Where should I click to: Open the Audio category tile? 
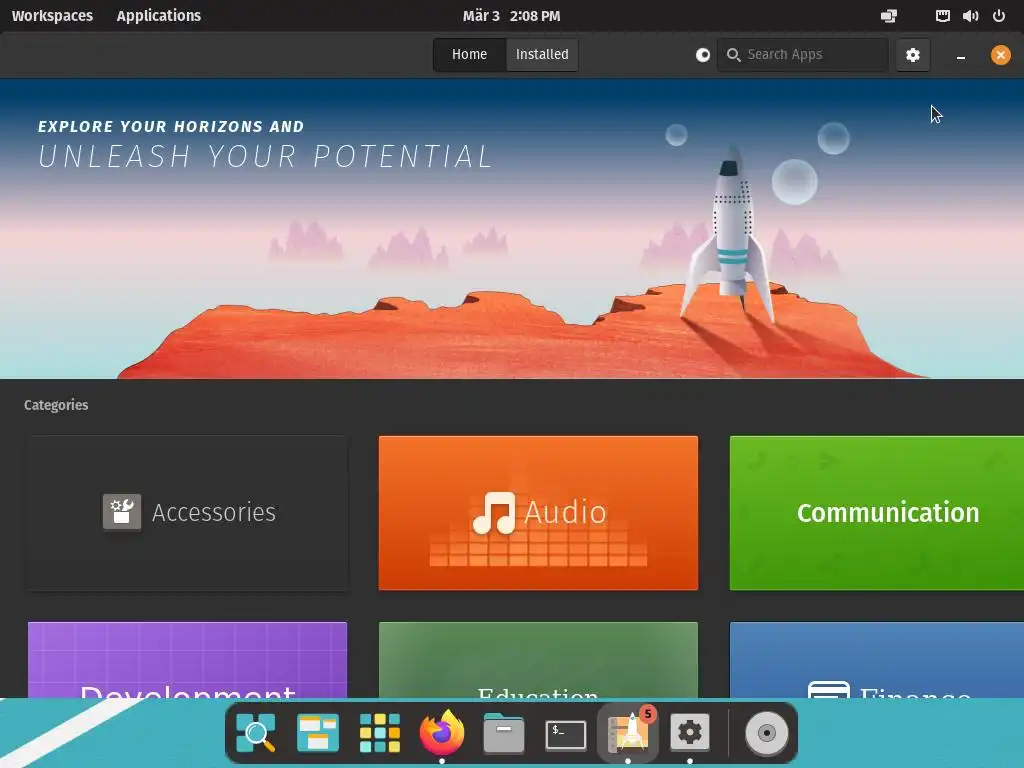click(x=538, y=513)
